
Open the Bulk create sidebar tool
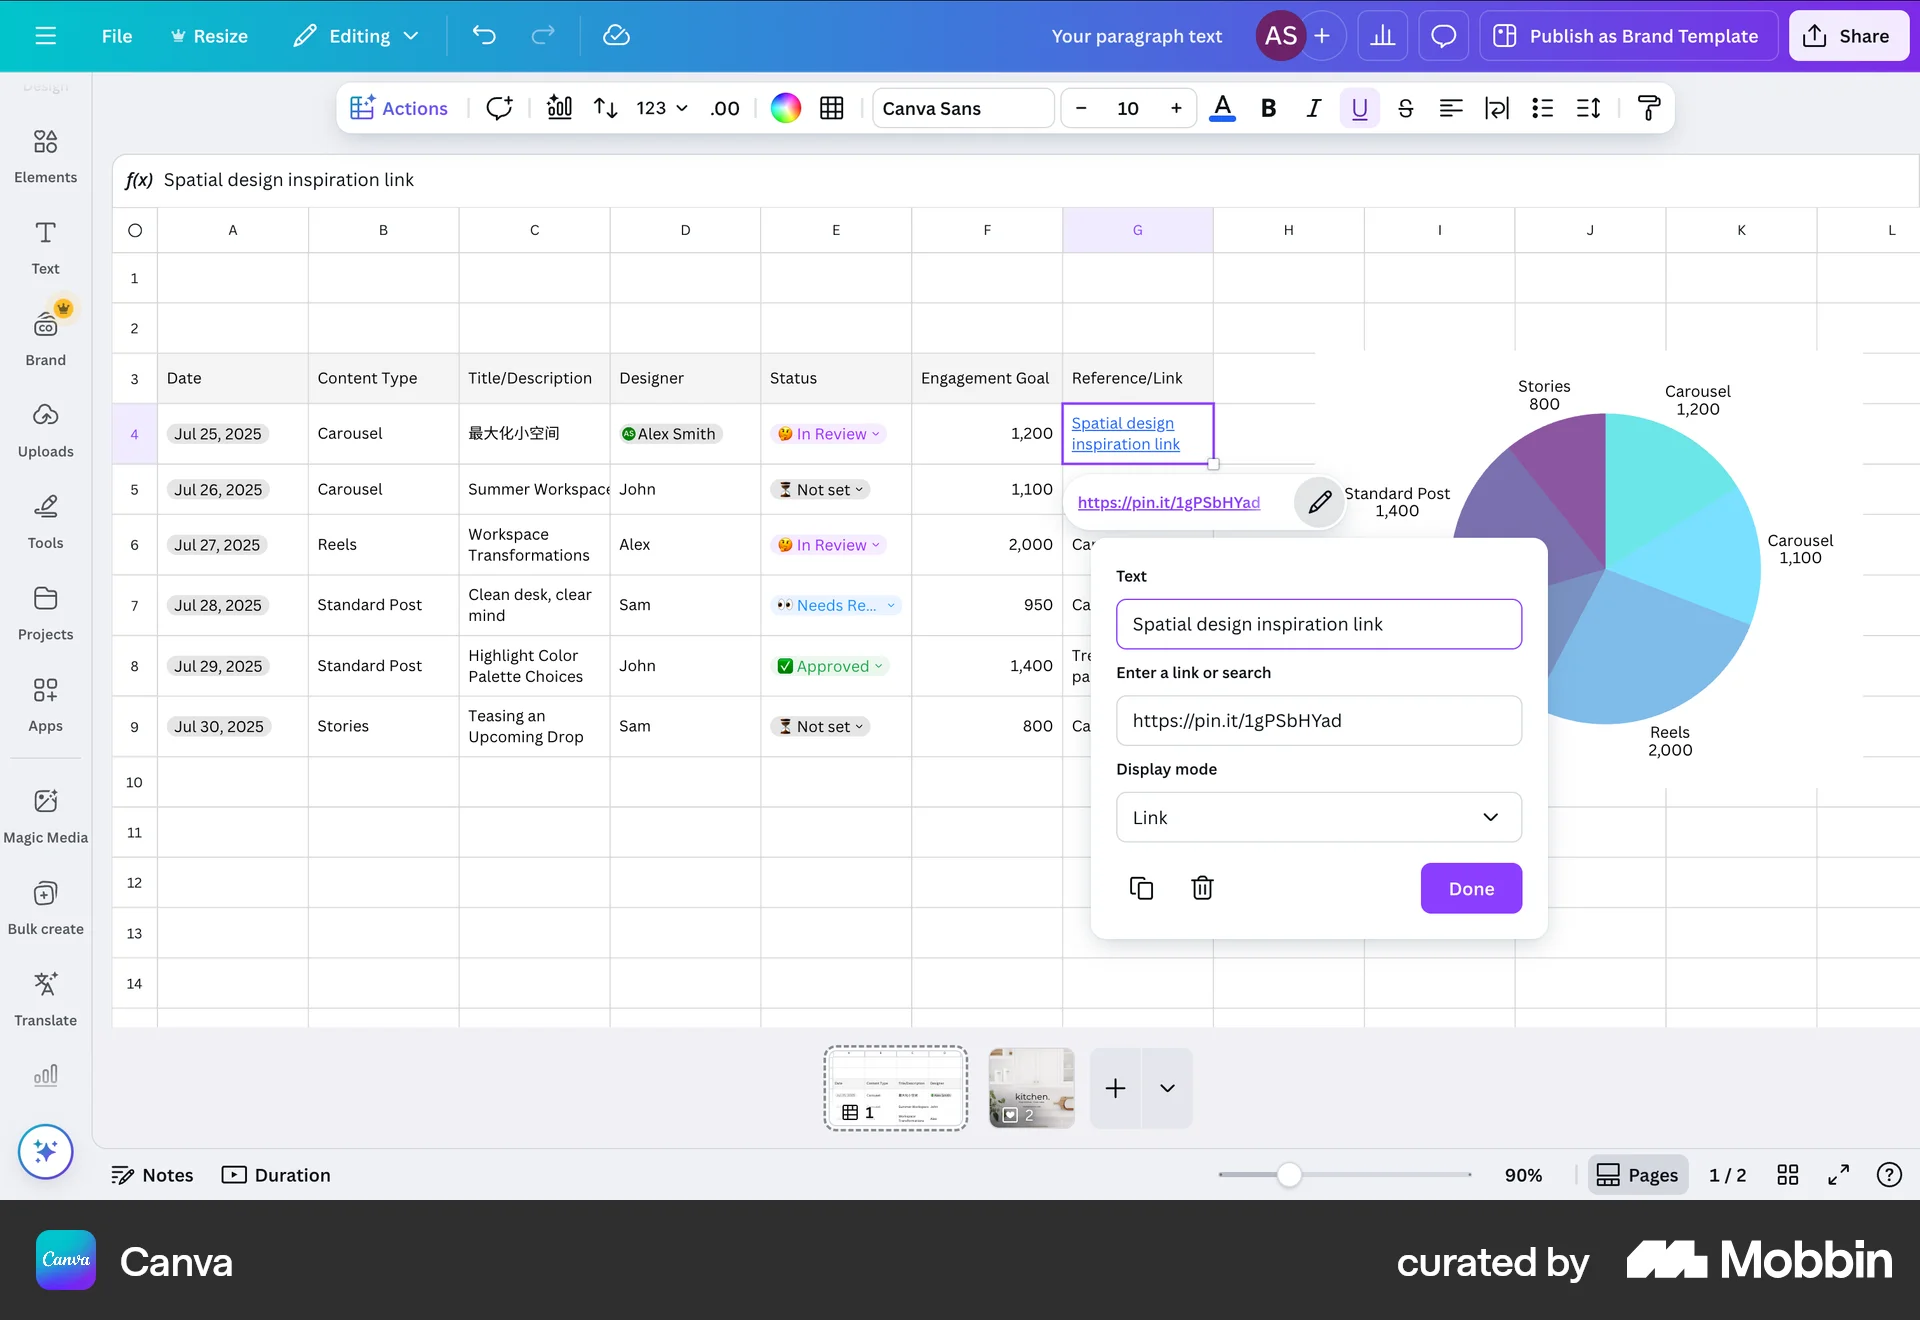coord(46,907)
